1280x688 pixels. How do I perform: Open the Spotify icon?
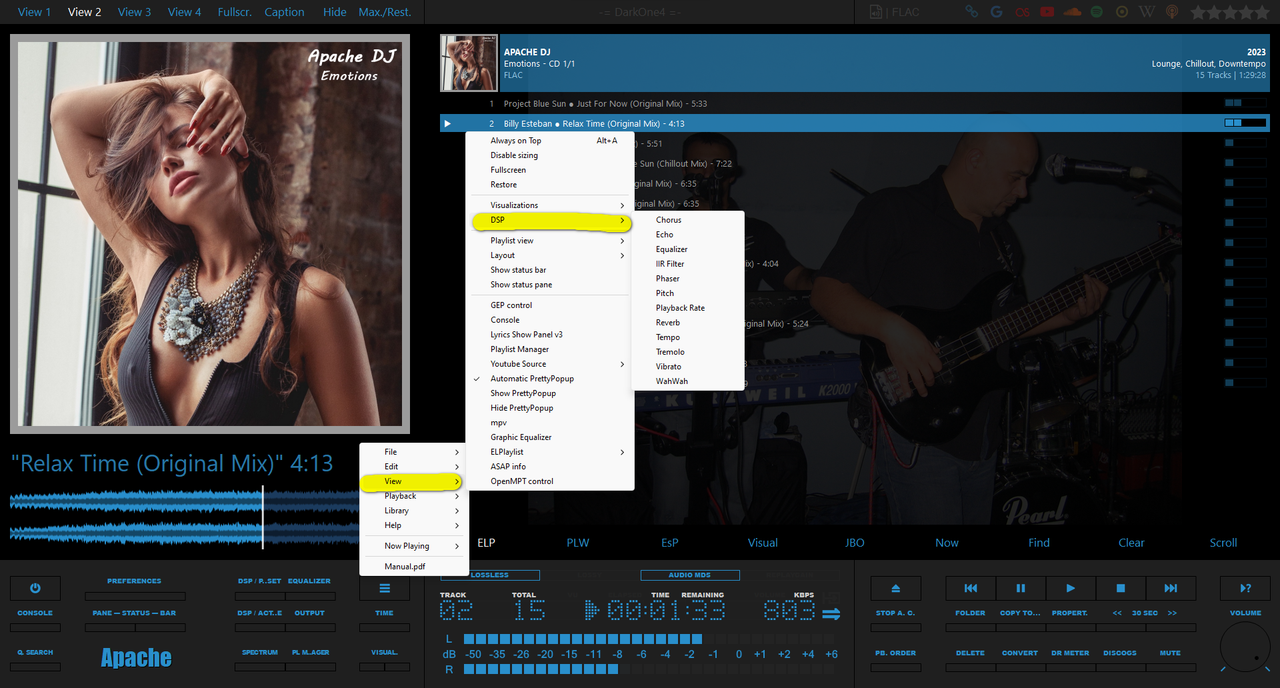[1097, 12]
